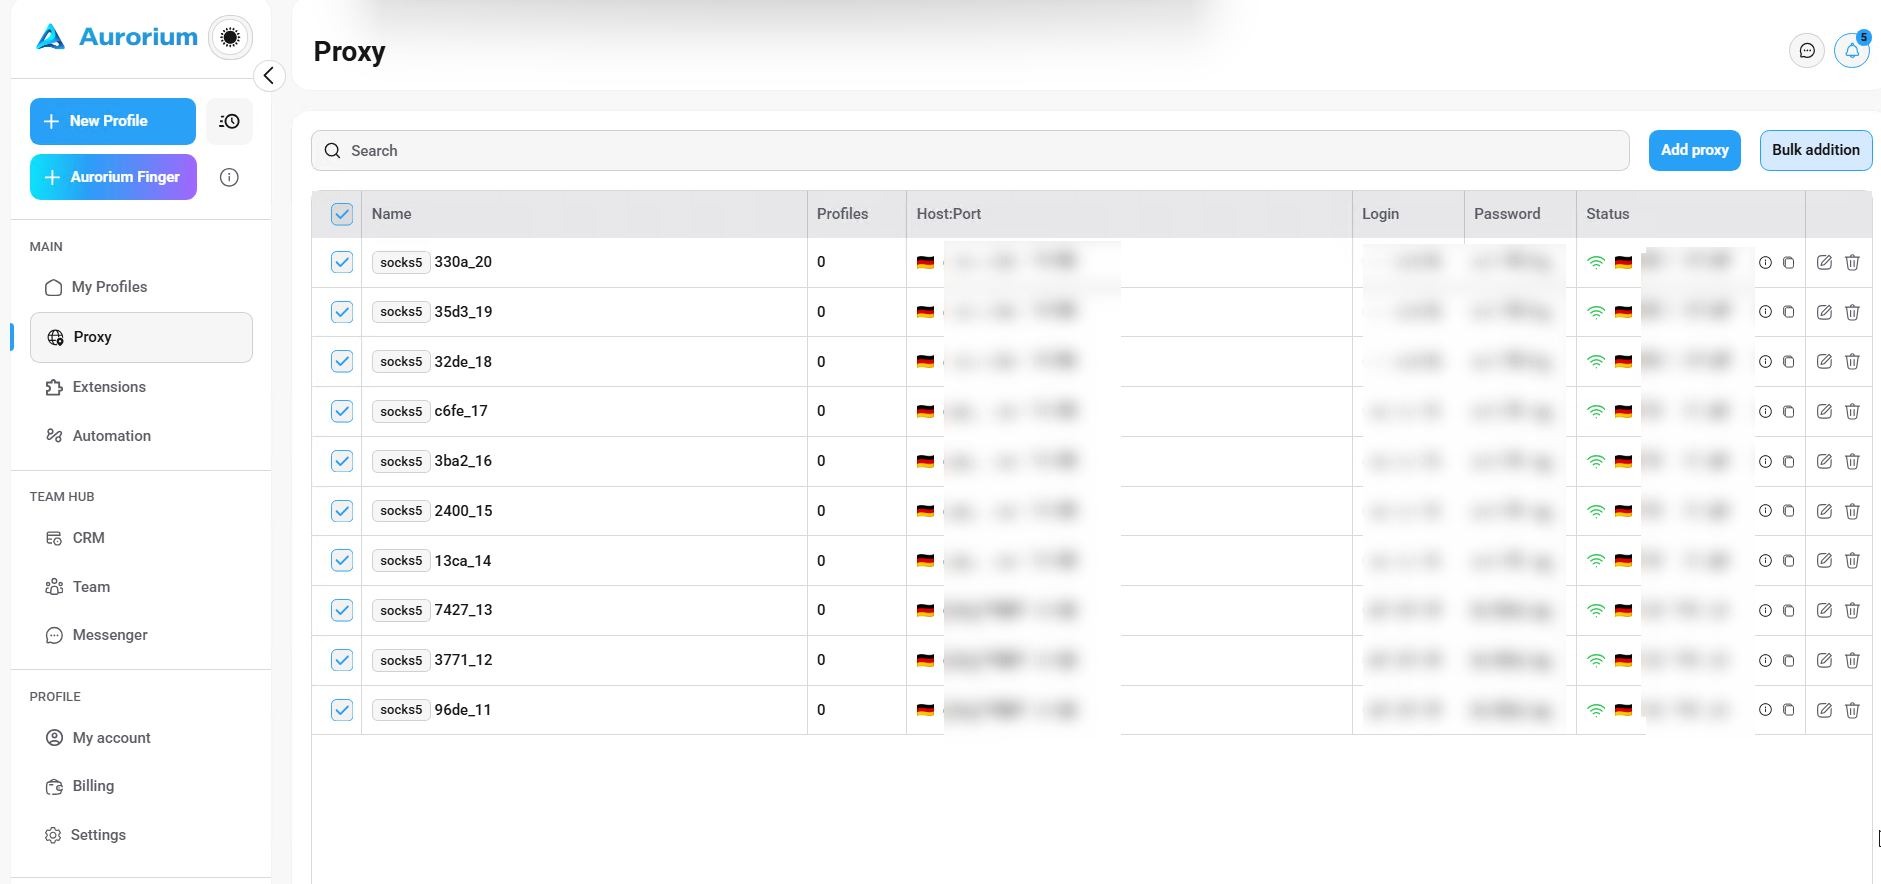Check the 330a_20 proxy info icon
1881x884 pixels.
(x=1765, y=262)
